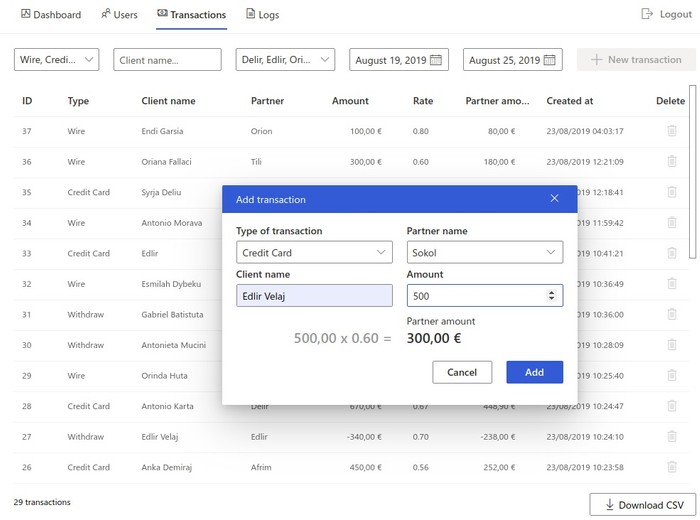Click trash icon for Oriana Fallaci row

[672, 162]
